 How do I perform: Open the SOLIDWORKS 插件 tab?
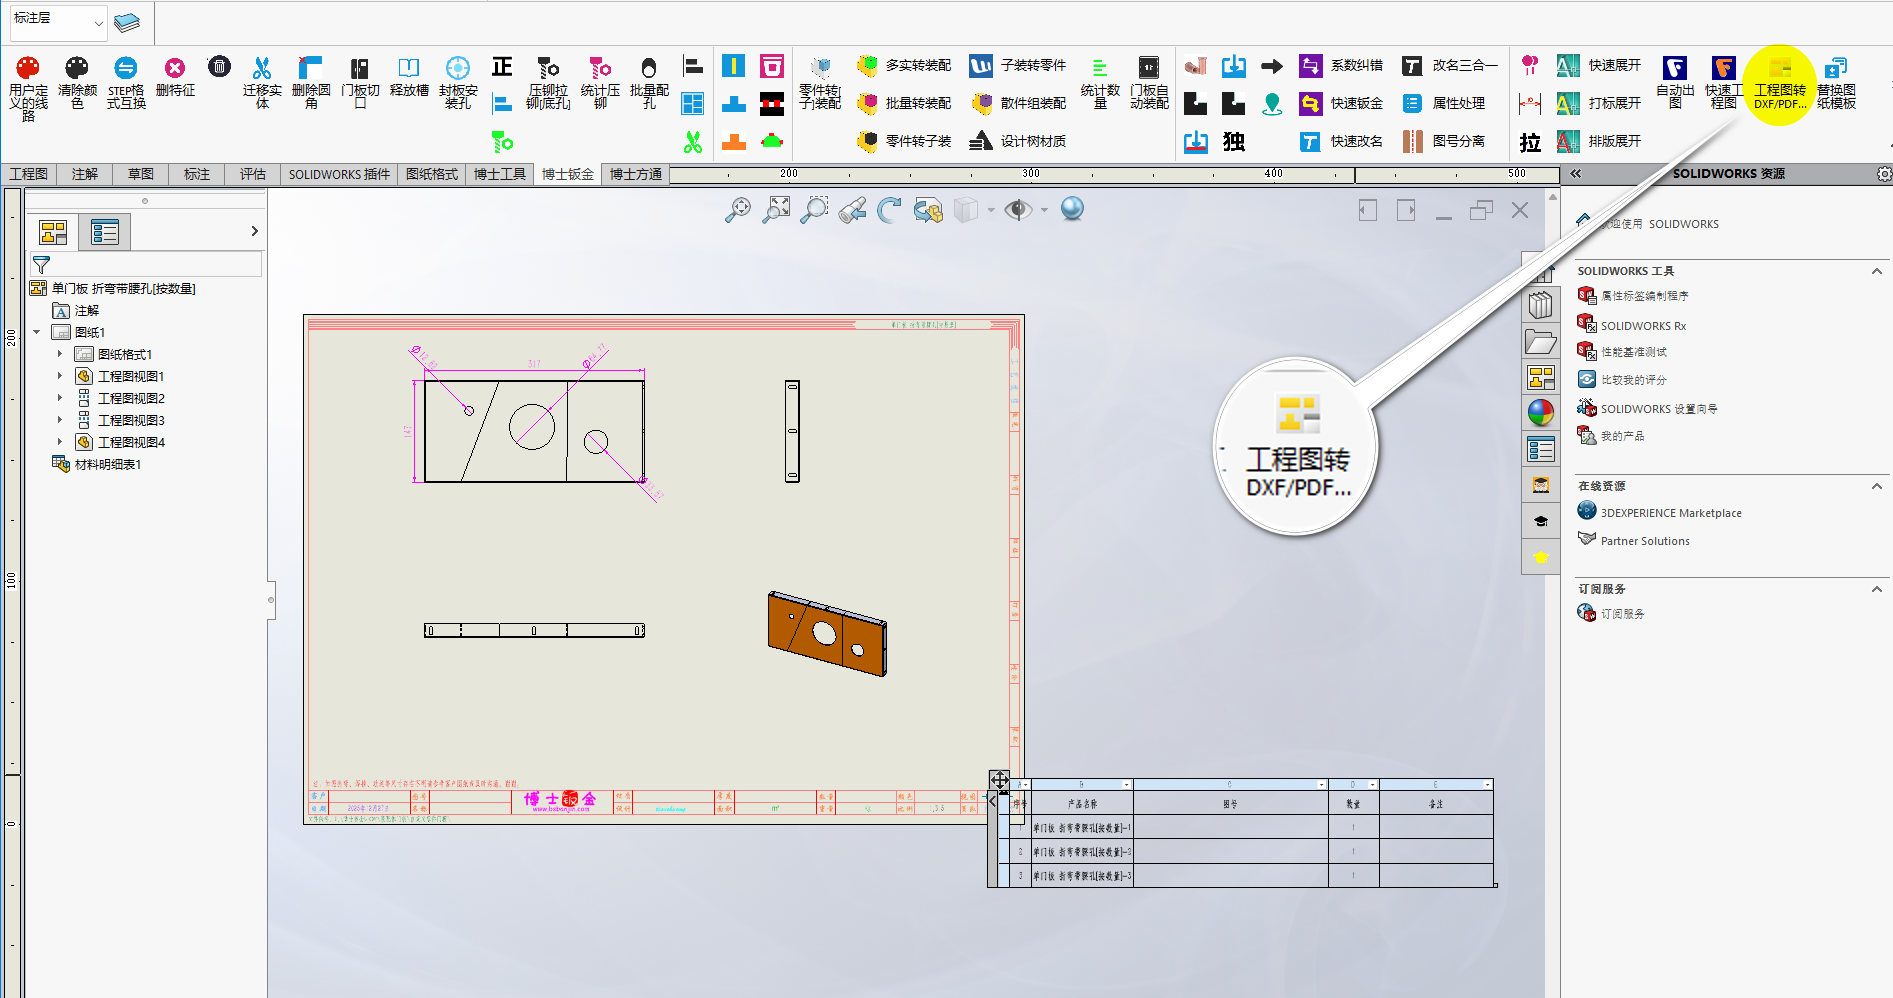tap(339, 174)
